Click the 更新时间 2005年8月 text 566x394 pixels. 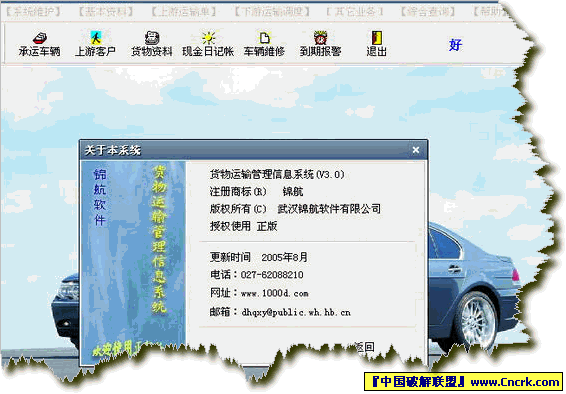[259, 257]
